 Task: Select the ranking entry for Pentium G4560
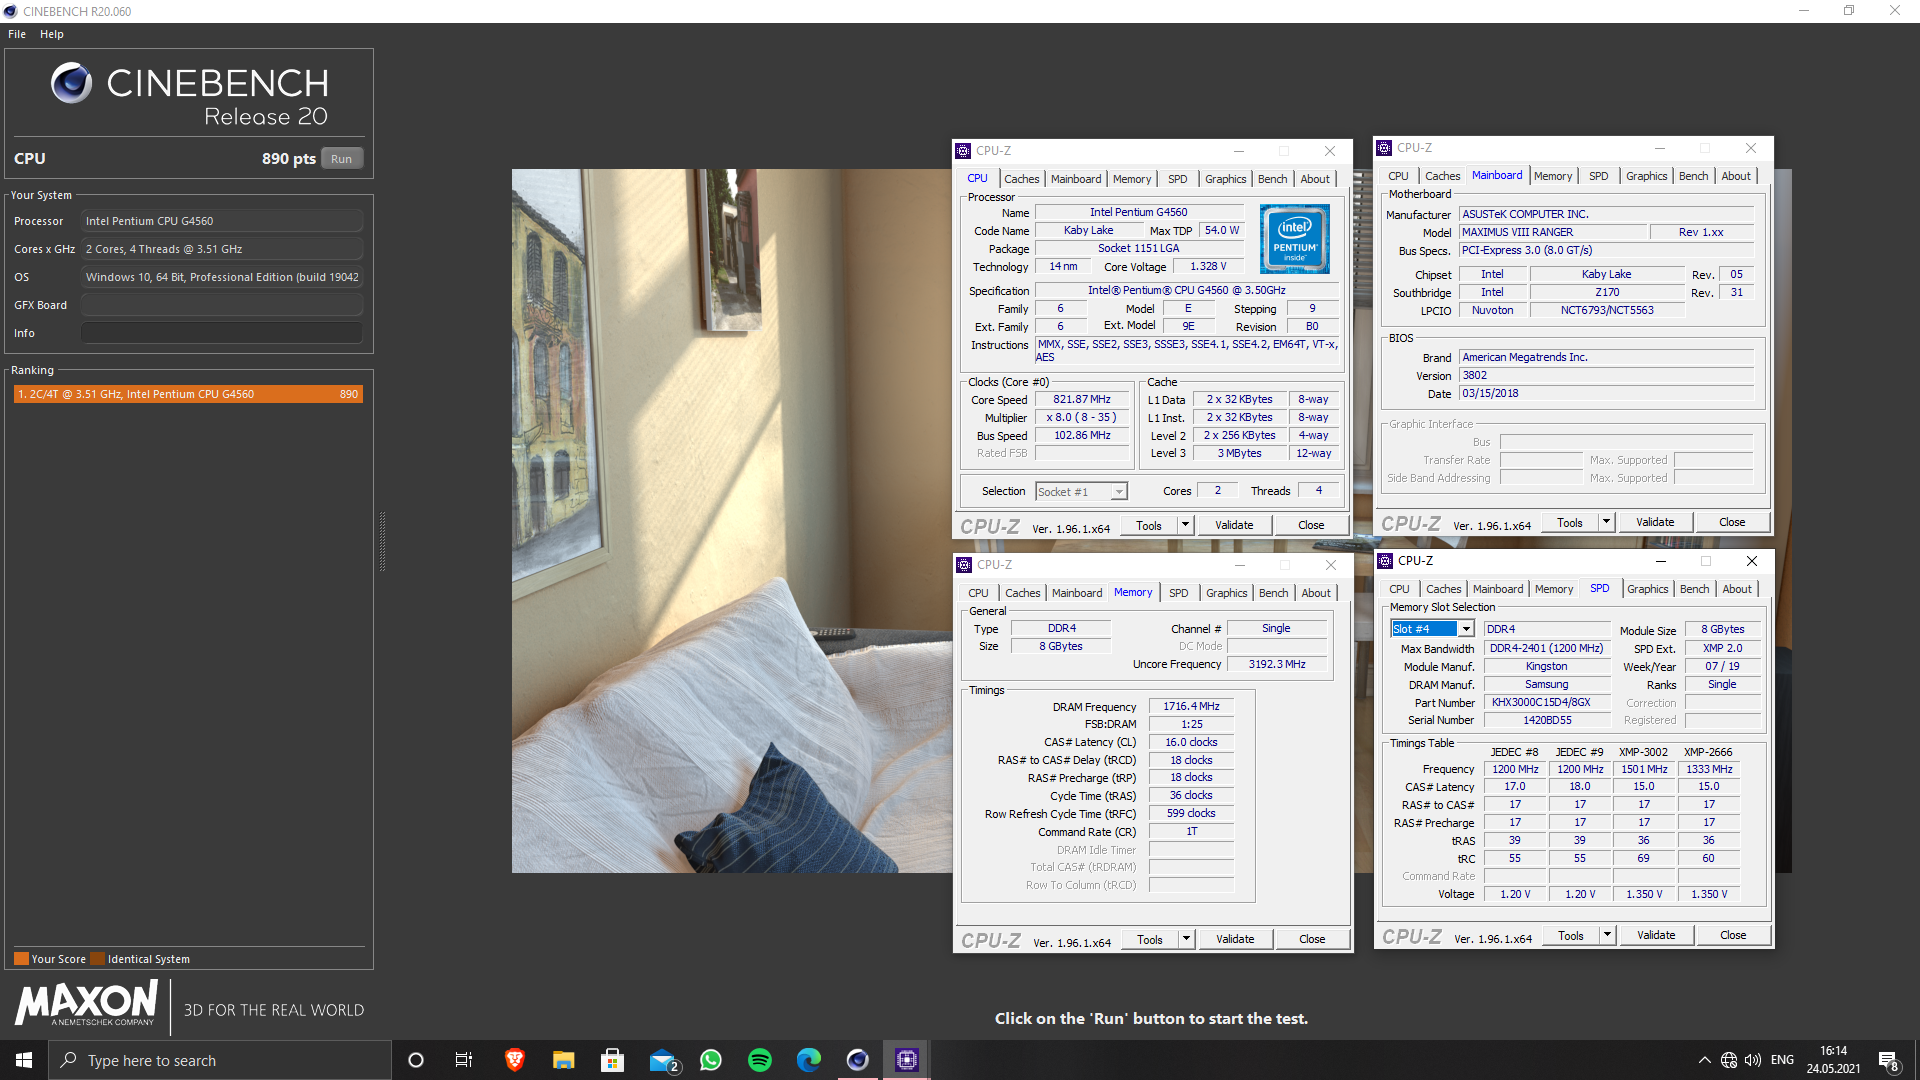[x=188, y=394]
